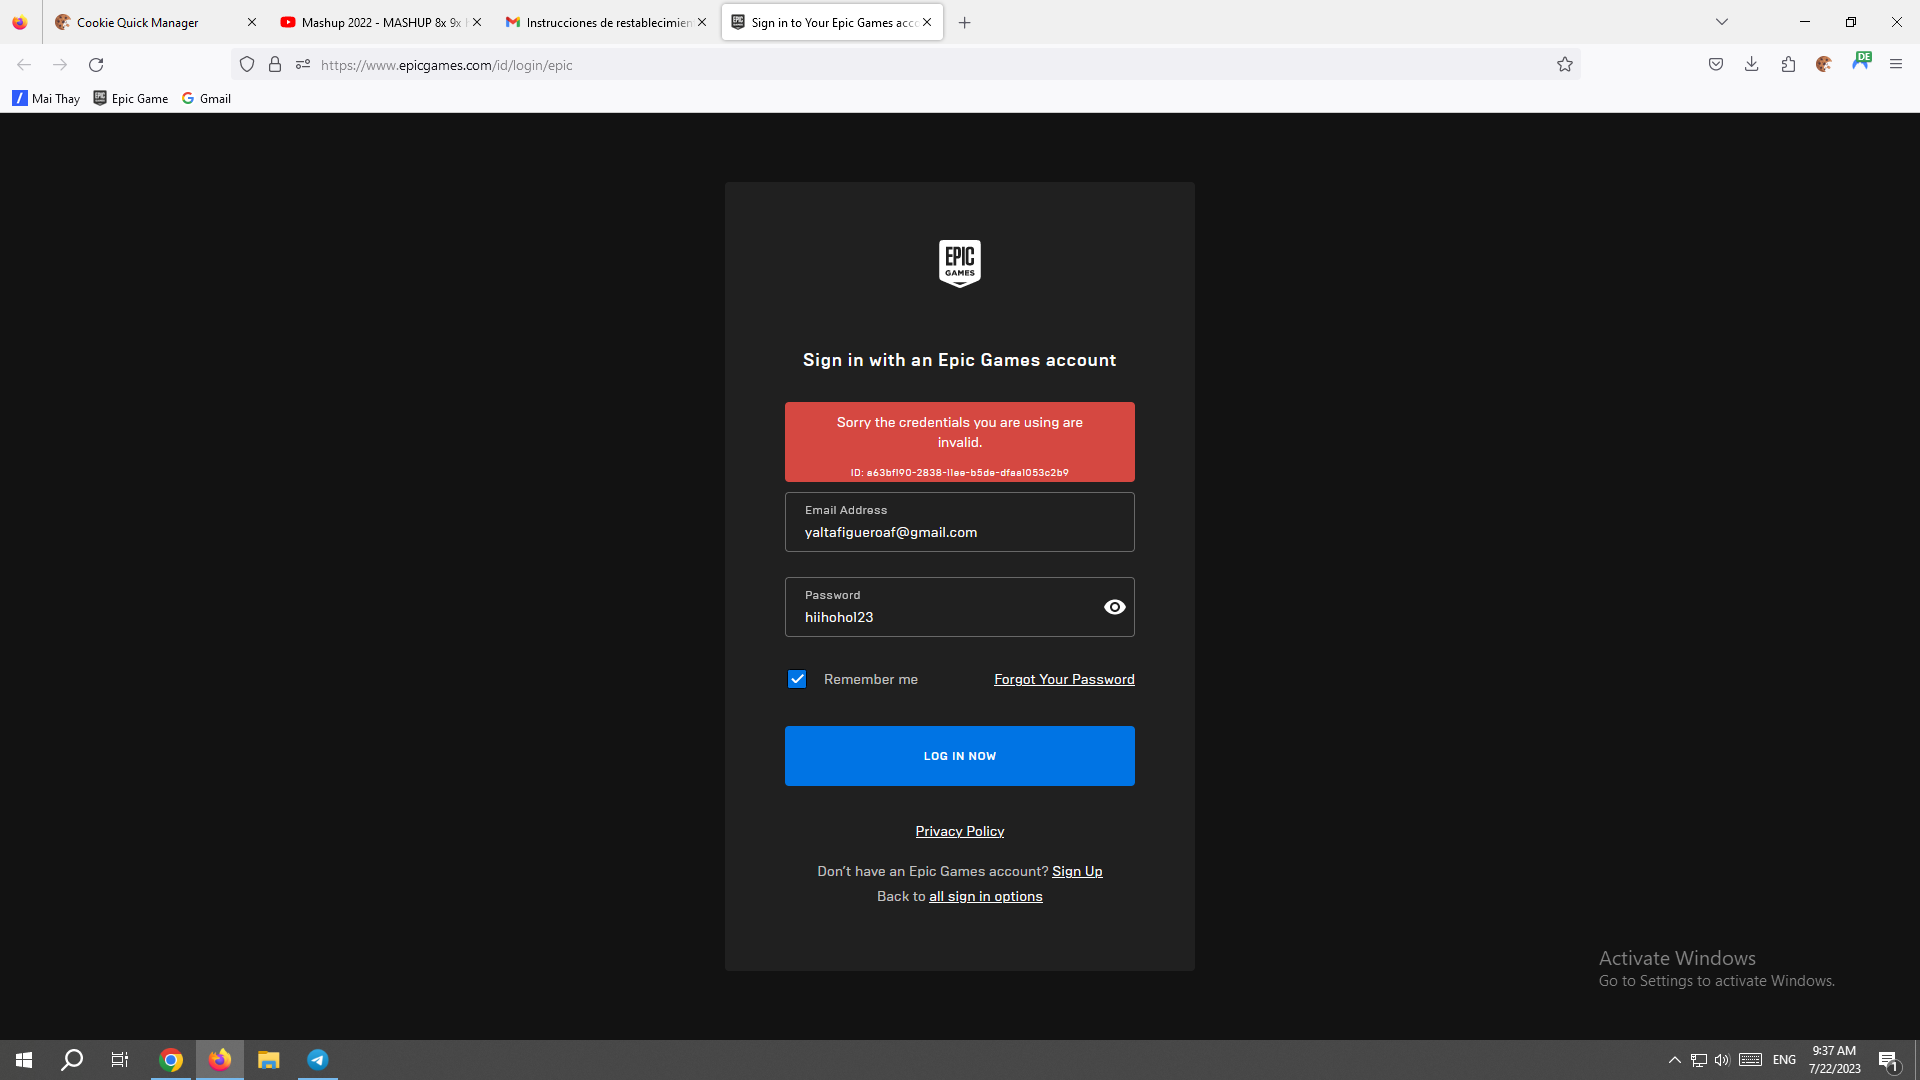Switch to the Cookie Quick Manager tab
This screenshot has height=1080, width=1920.
tap(155, 22)
